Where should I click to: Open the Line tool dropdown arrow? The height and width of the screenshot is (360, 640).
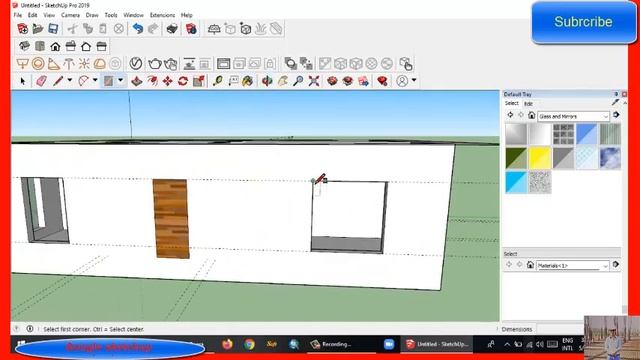click(70, 80)
